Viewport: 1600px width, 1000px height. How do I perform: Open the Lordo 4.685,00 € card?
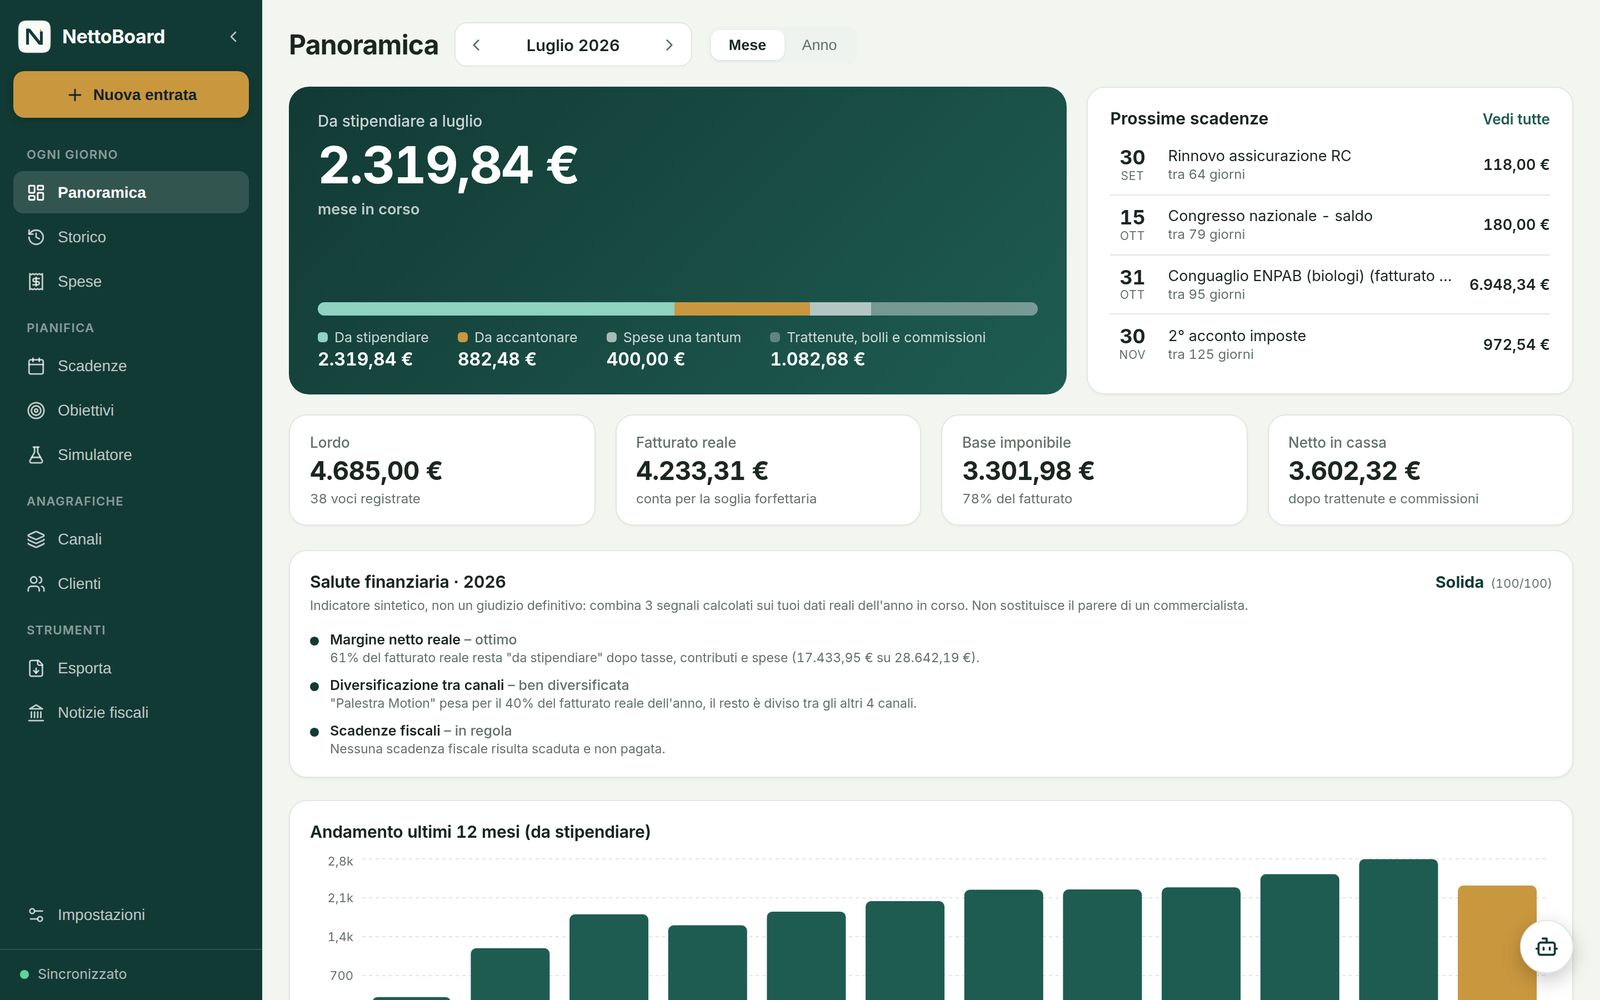coord(442,470)
